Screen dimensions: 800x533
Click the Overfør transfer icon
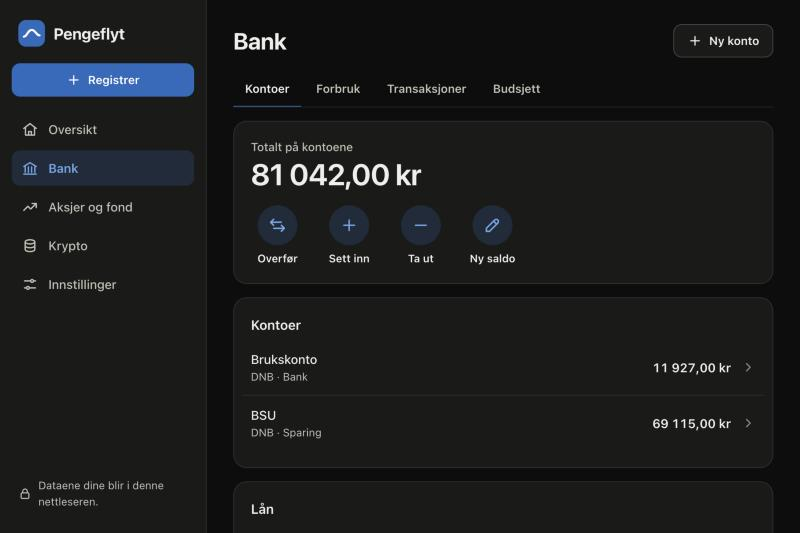coord(278,225)
